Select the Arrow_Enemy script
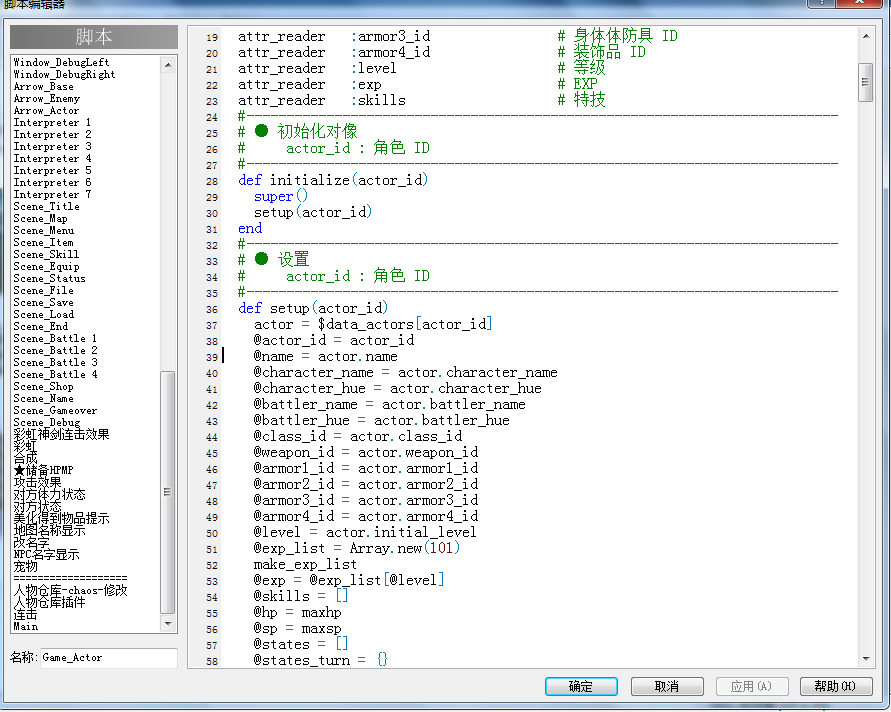 (x=47, y=99)
